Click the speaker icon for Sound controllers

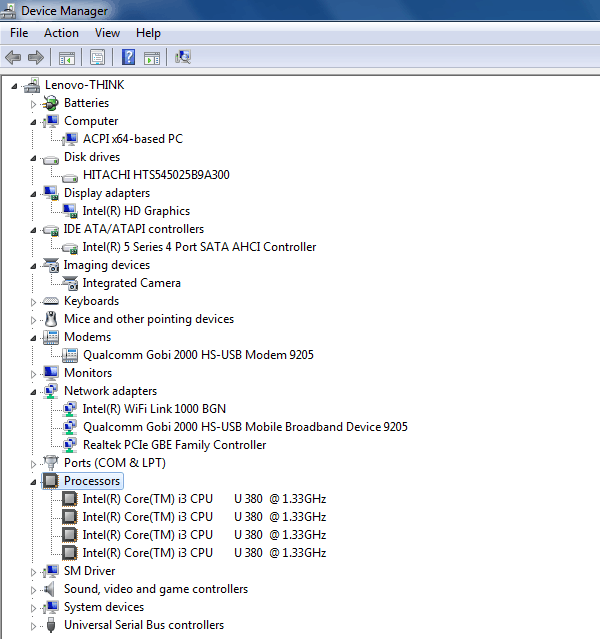coord(50,589)
